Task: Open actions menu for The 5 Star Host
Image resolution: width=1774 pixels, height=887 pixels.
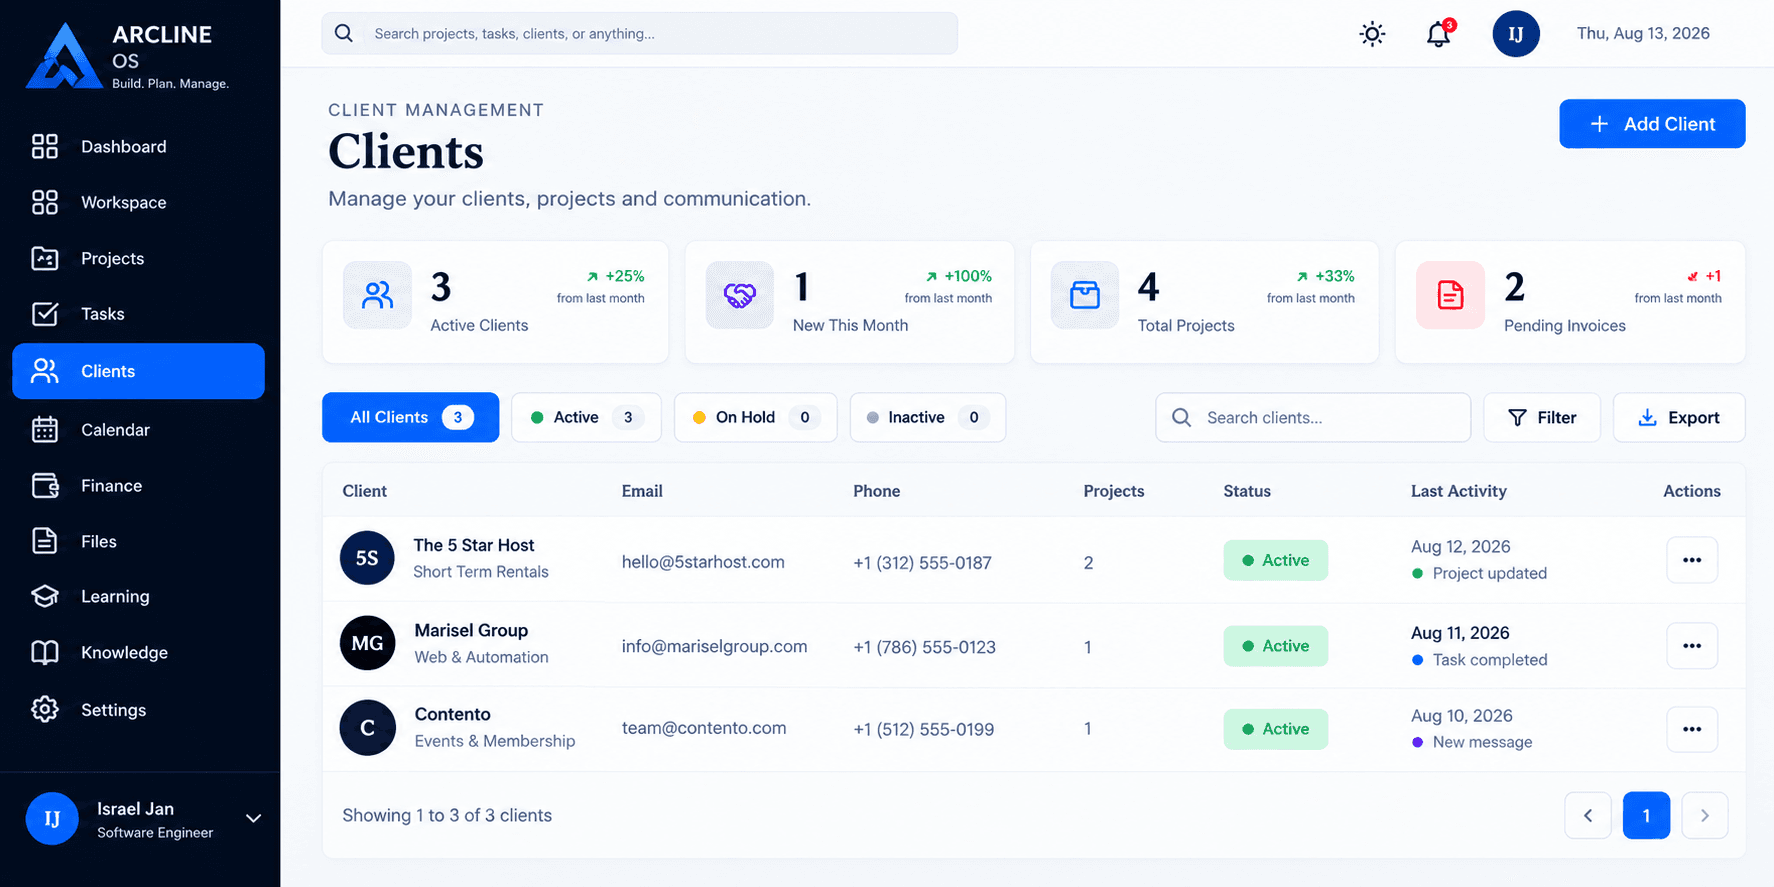Action: click(x=1692, y=560)
